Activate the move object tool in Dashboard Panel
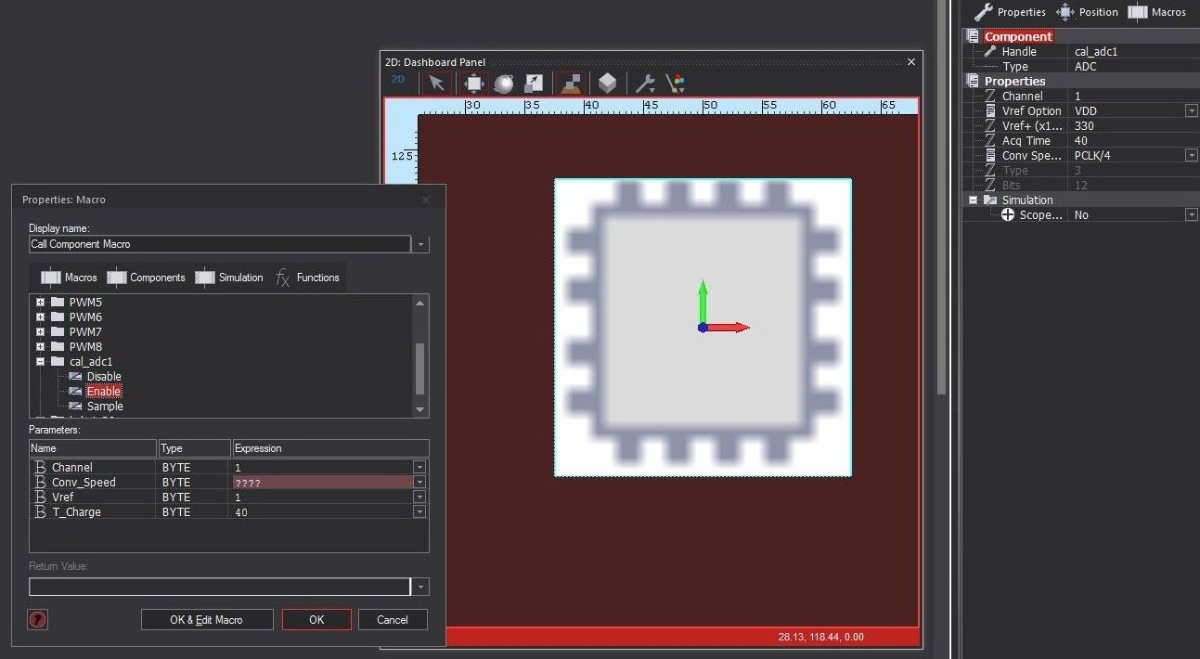The width and height of the screenshot is (1200, 659). point(474,83)
